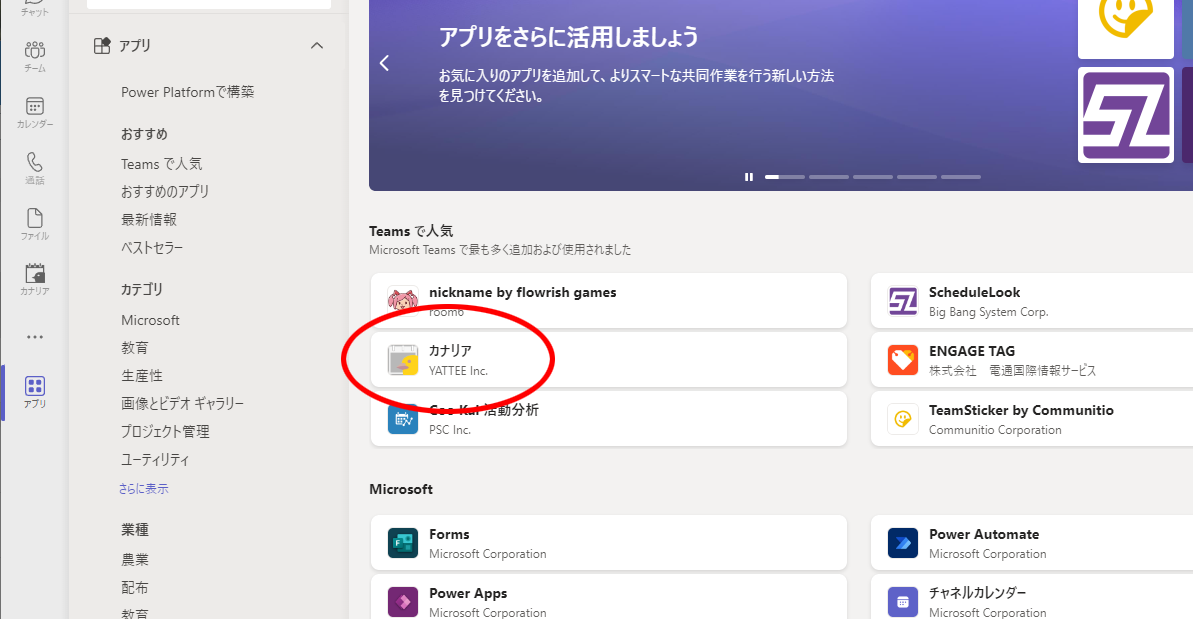Click ScheduleLook purple icon in list

coord(903,301)
